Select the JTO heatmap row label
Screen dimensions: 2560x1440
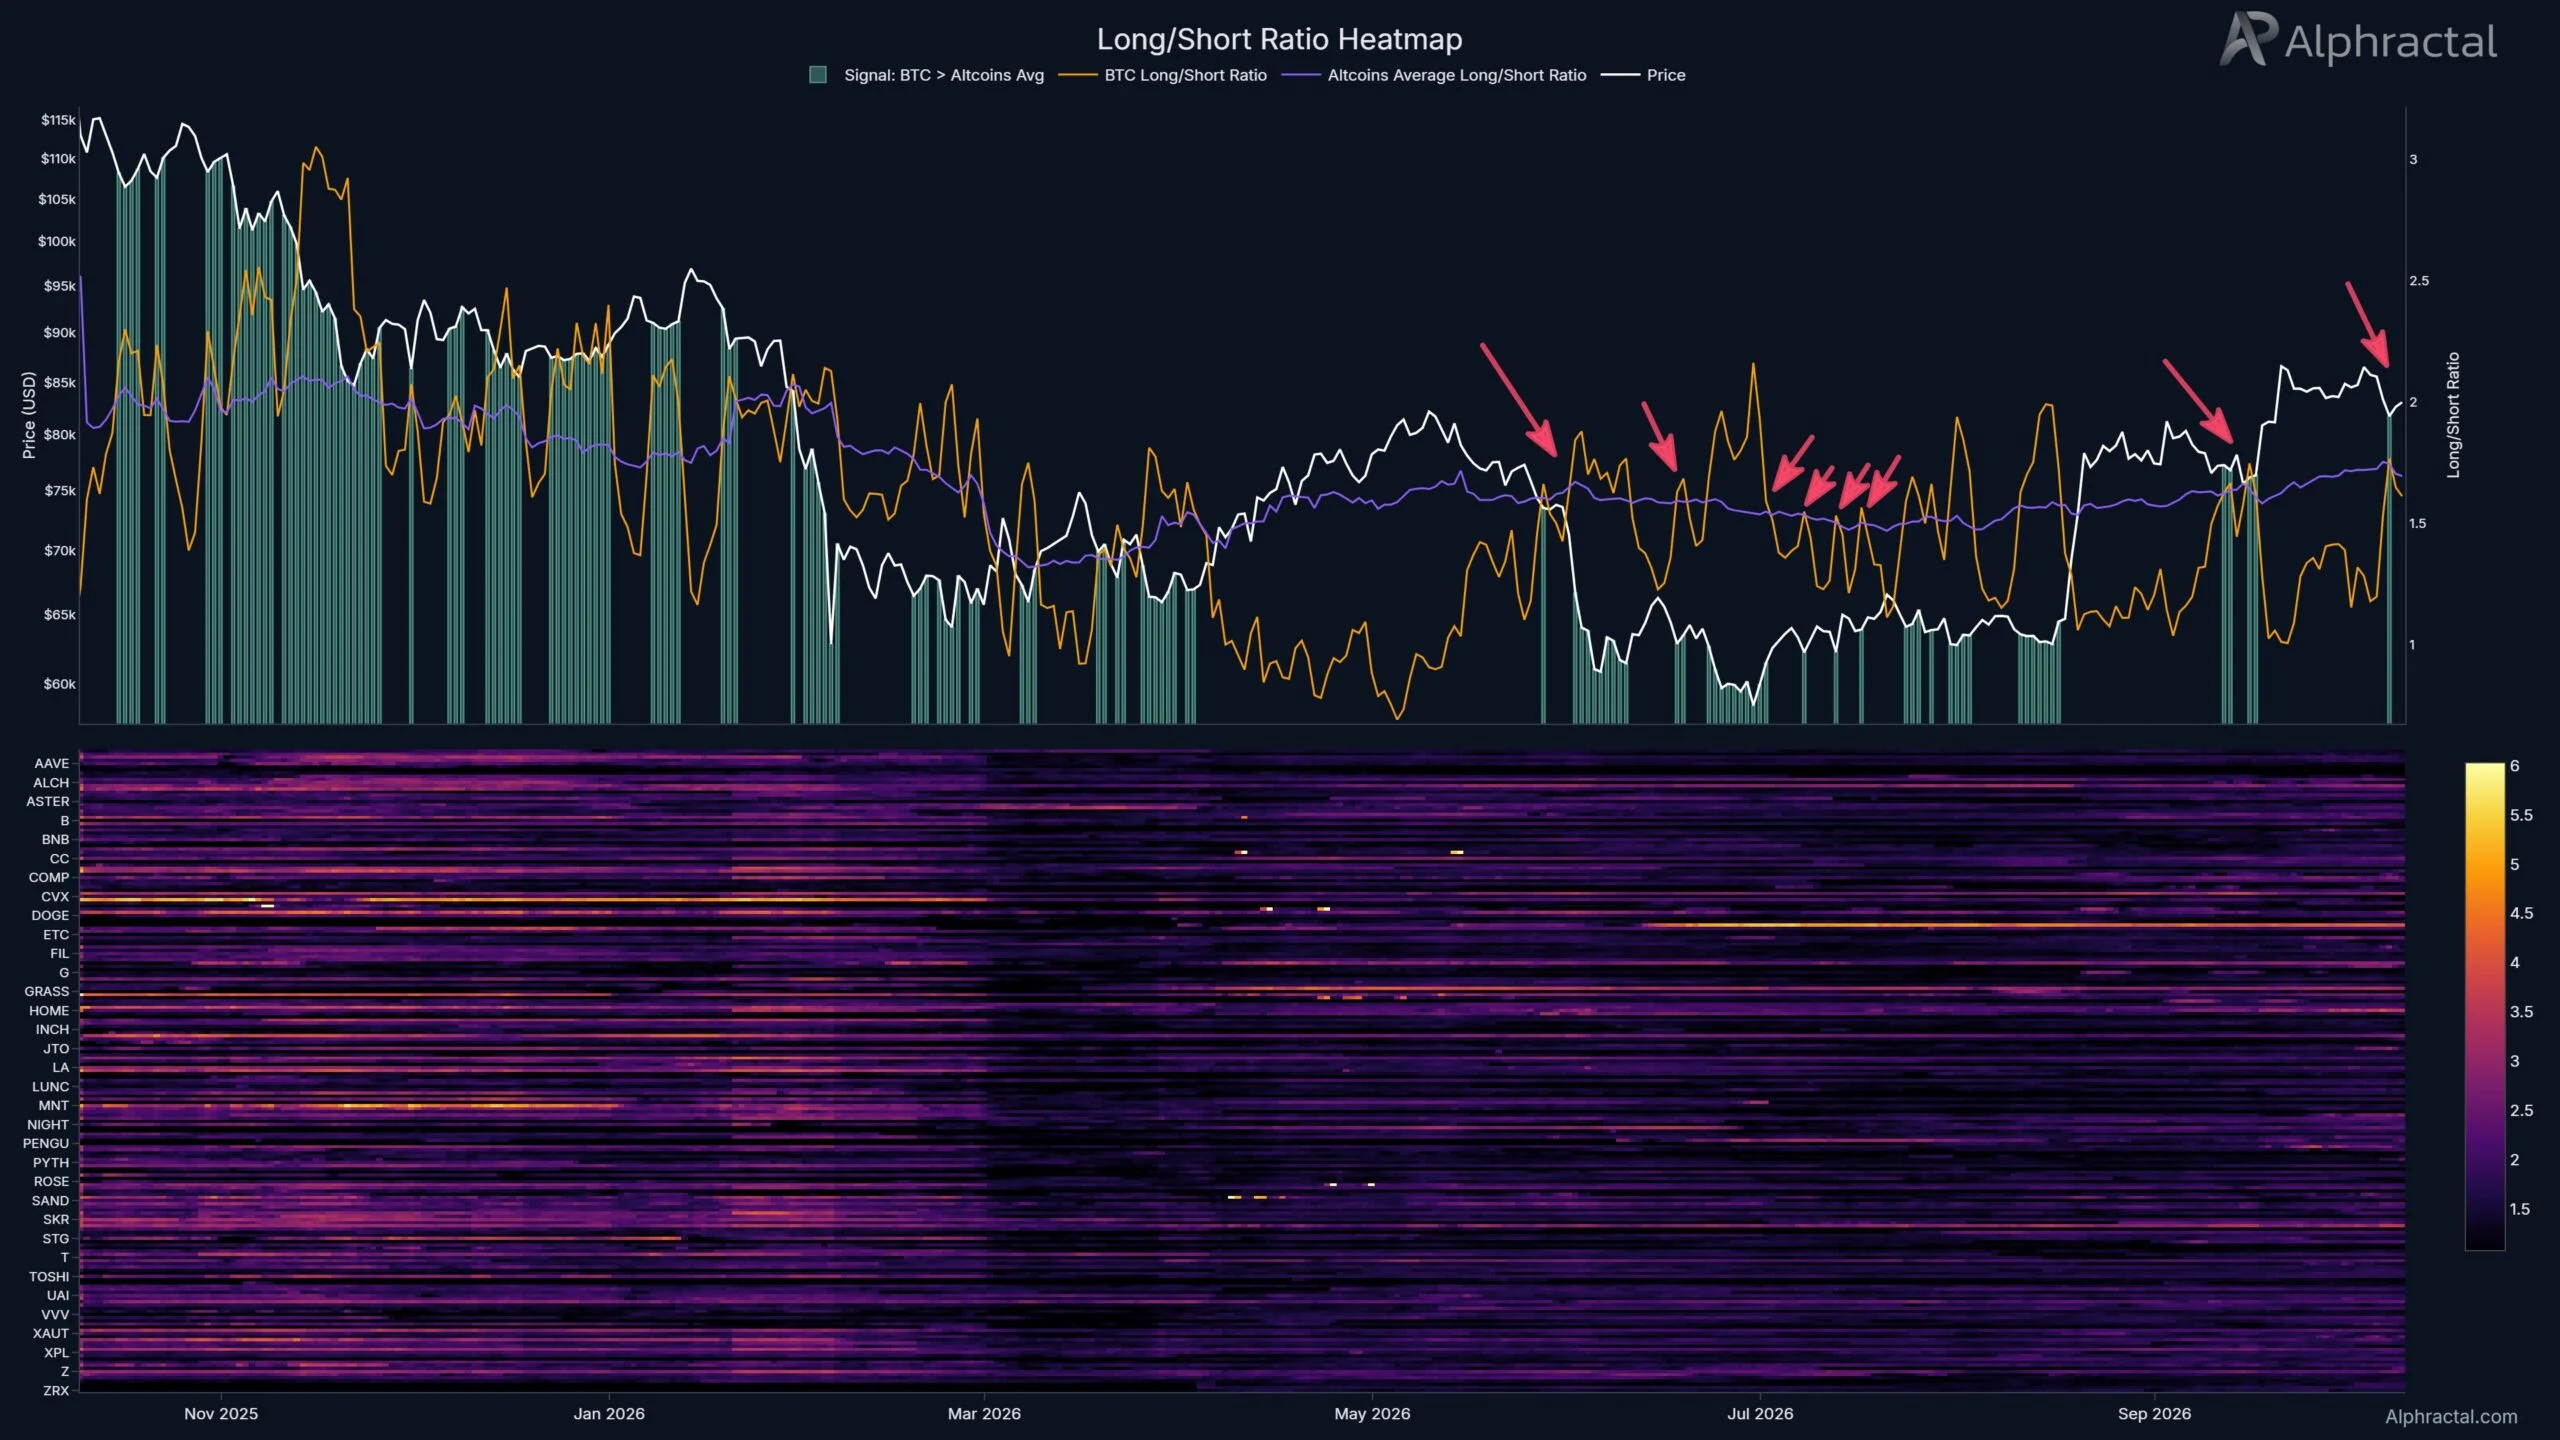pyautogui.click(x=56, y=1048)
